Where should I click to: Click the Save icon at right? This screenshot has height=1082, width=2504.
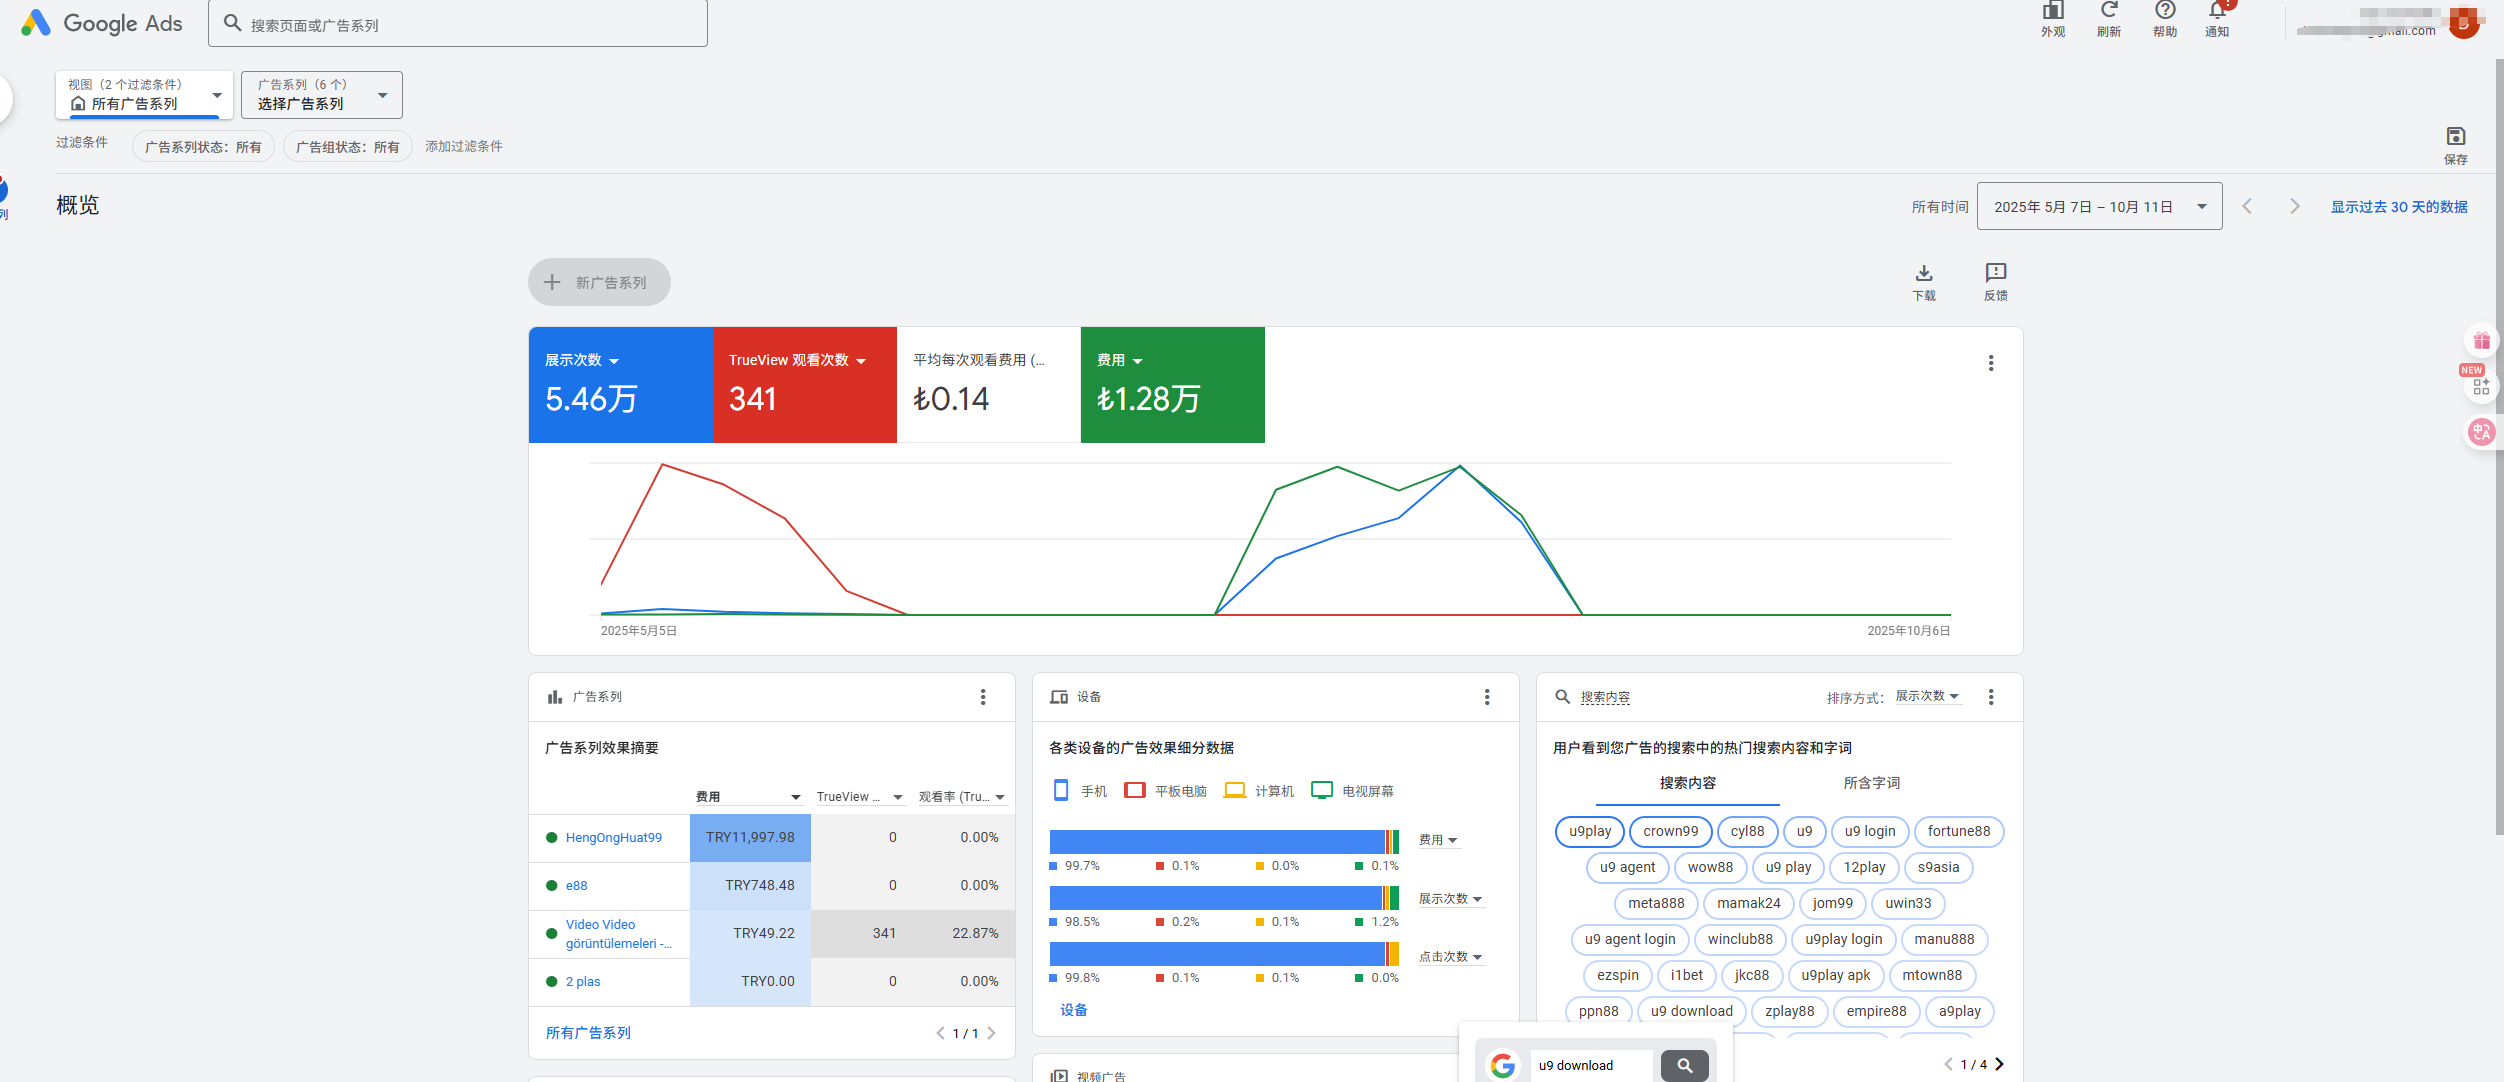(x=2455, y=137)
